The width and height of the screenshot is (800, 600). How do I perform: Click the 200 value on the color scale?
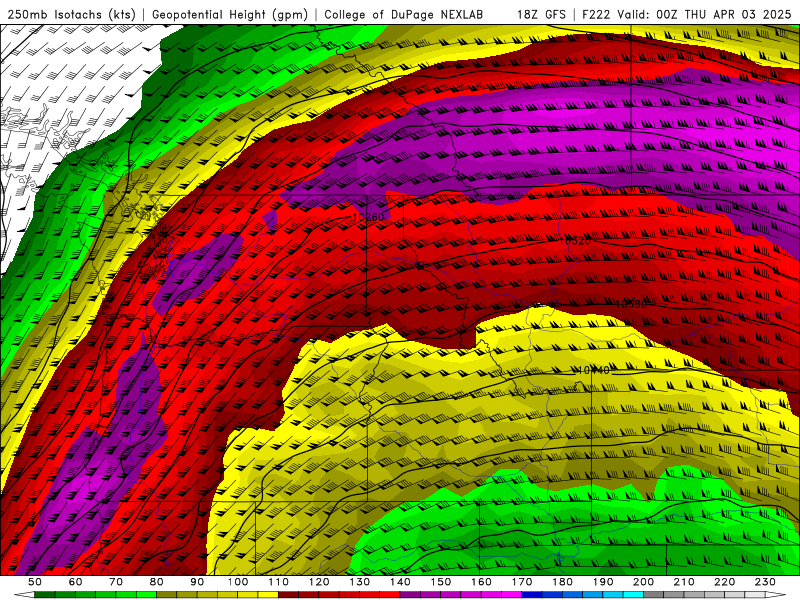[644, 582]
